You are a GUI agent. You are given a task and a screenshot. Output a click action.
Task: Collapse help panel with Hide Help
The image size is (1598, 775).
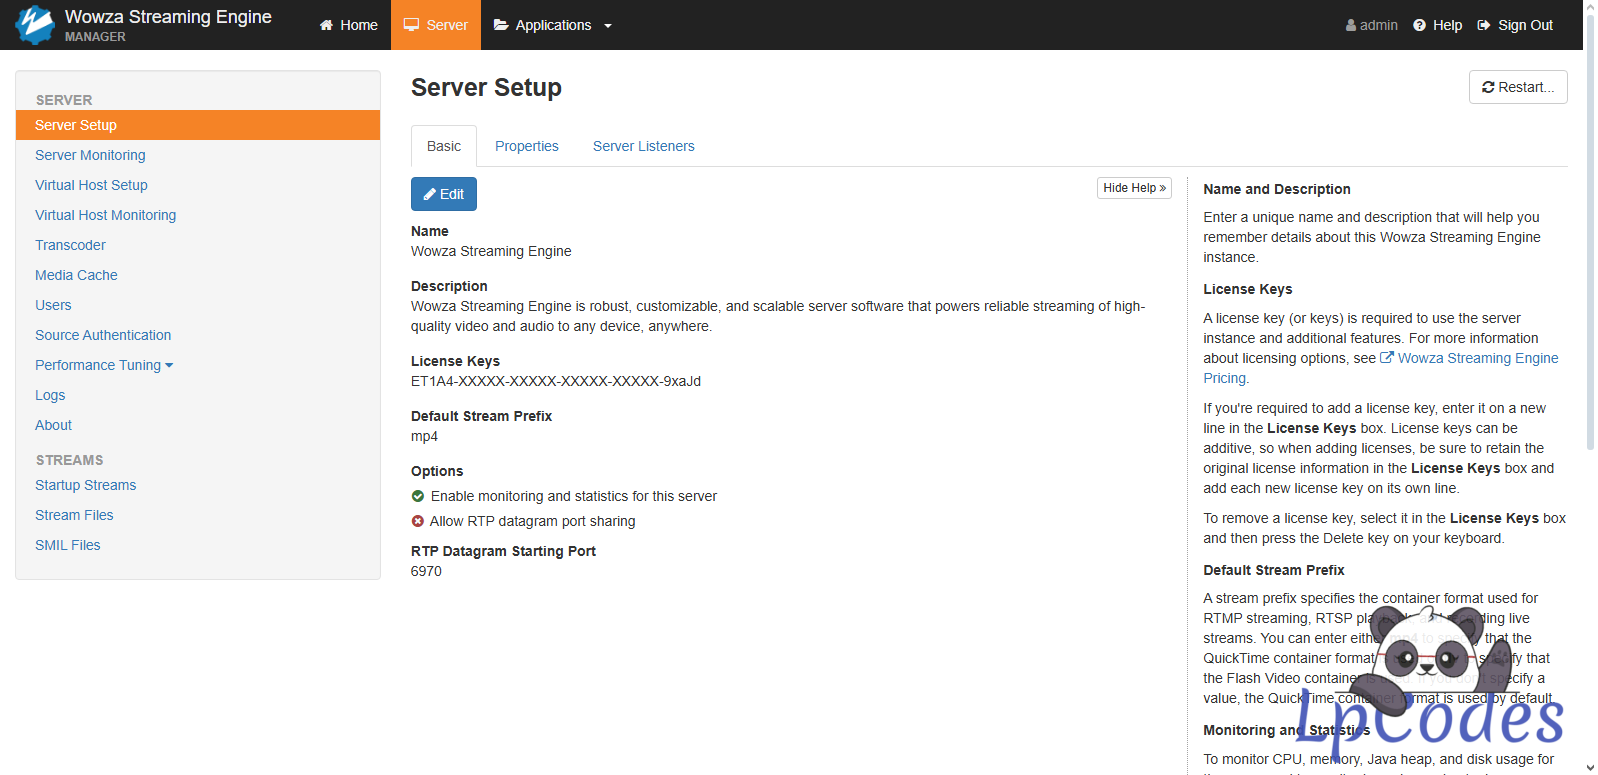(1134, 188)
